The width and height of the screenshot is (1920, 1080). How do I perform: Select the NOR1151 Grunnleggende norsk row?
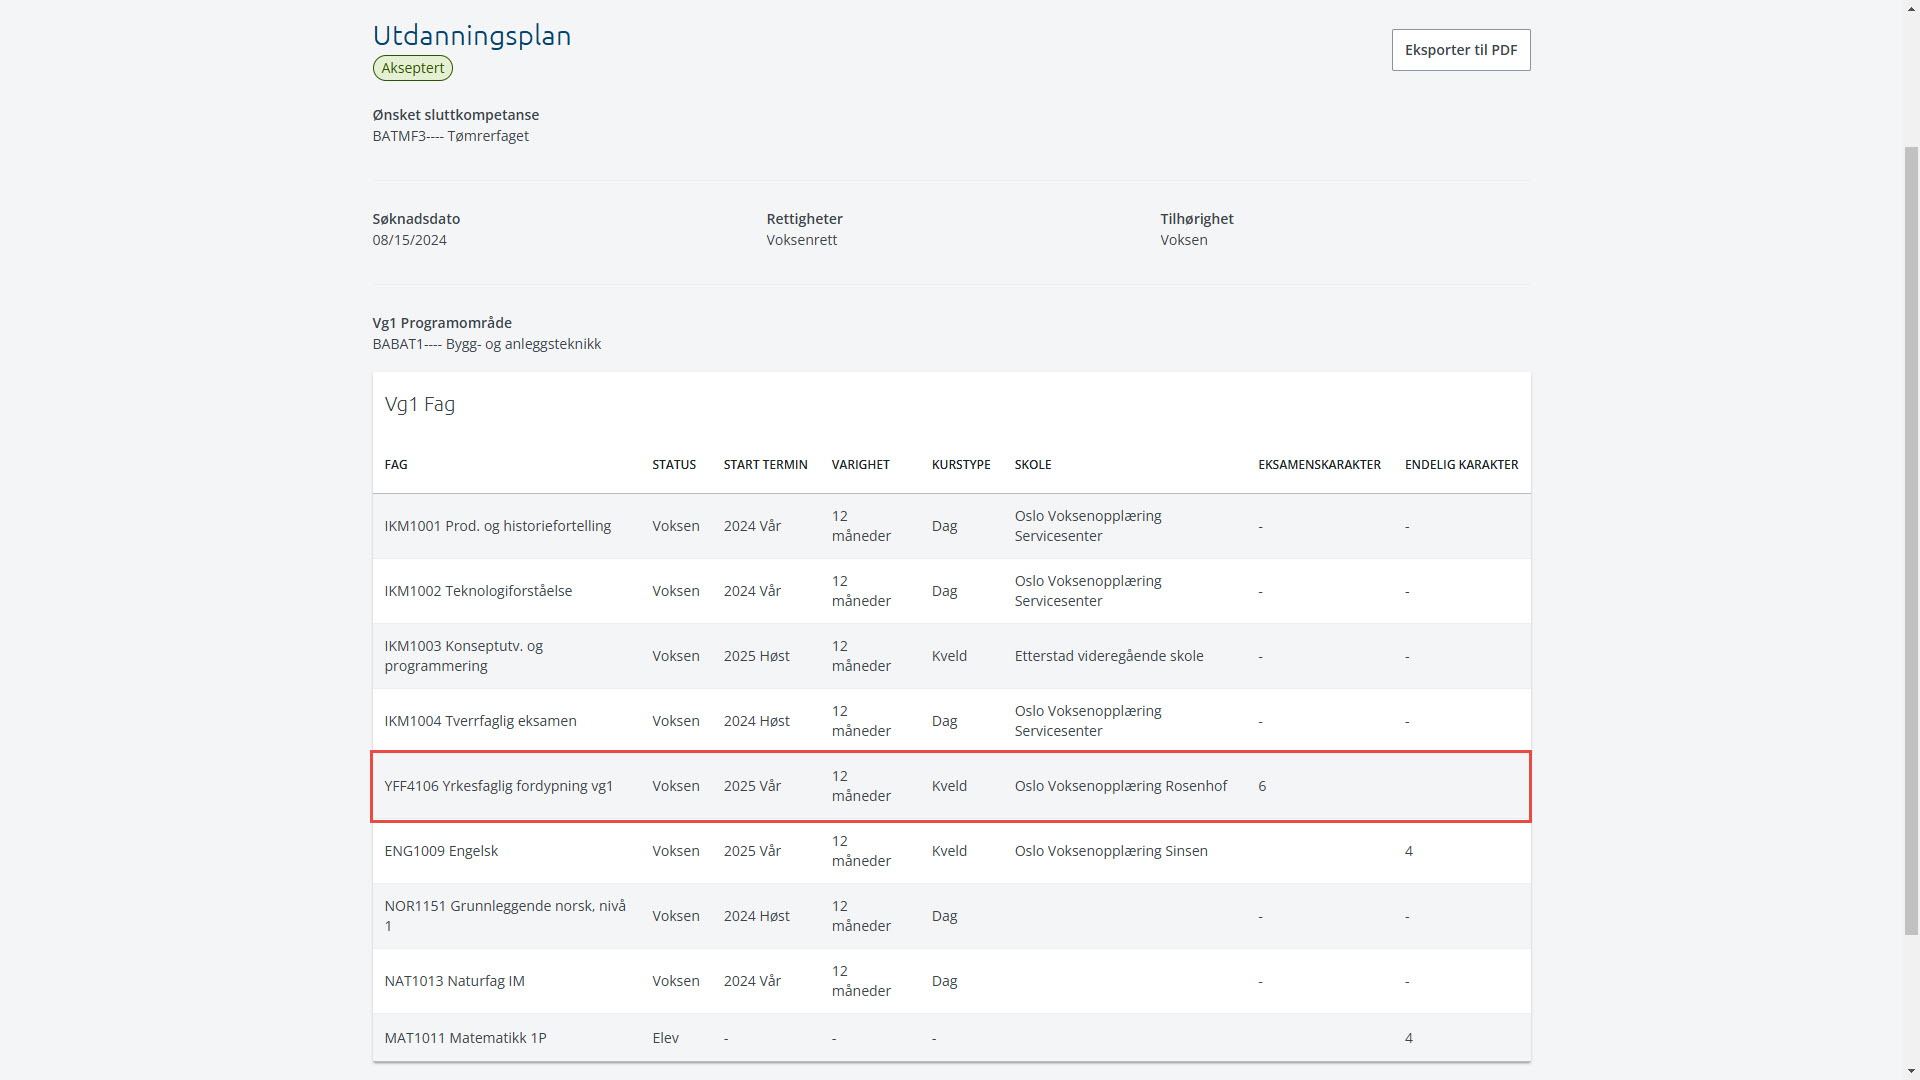point(504,916)
